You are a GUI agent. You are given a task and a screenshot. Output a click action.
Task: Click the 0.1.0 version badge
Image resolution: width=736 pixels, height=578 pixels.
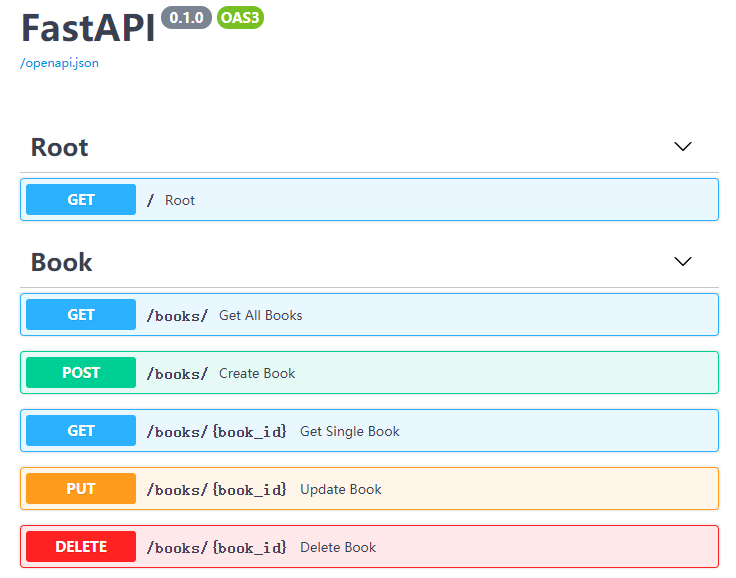(186, 18)
